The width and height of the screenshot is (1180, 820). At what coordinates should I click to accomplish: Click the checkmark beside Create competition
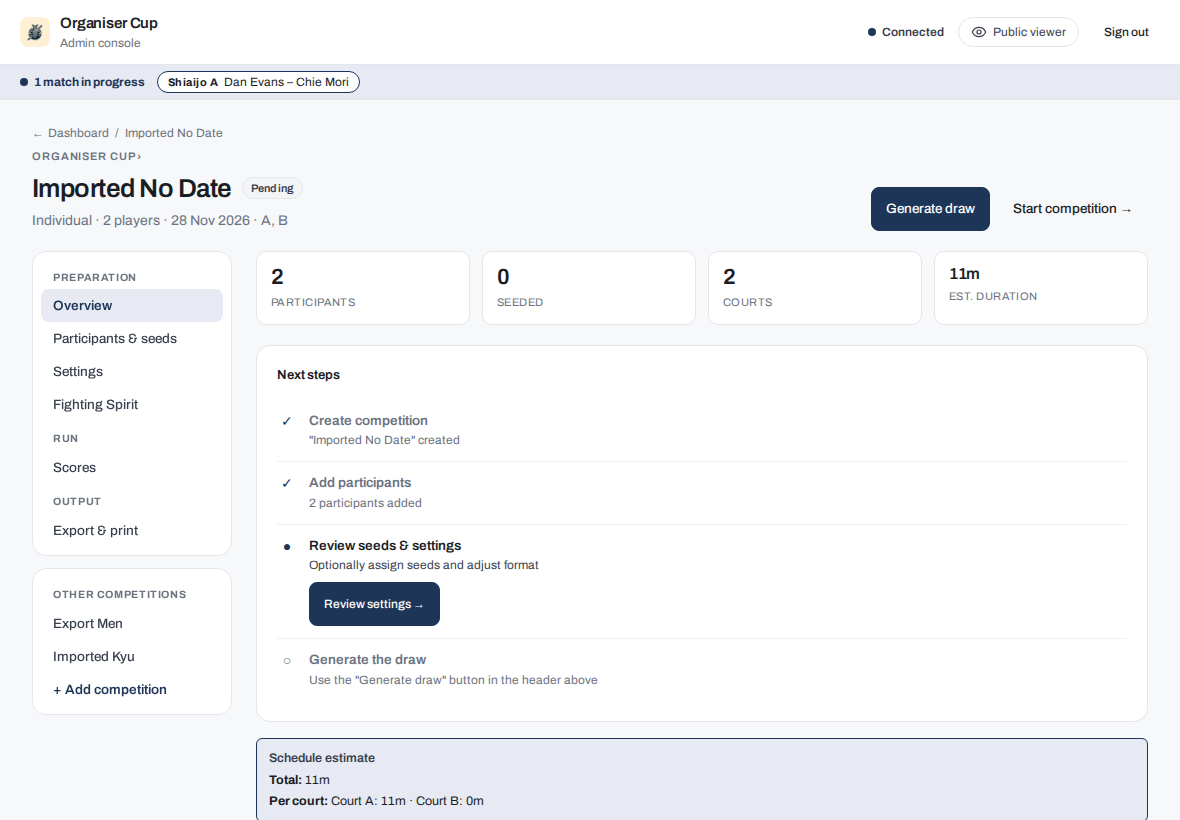click(287, 421)
